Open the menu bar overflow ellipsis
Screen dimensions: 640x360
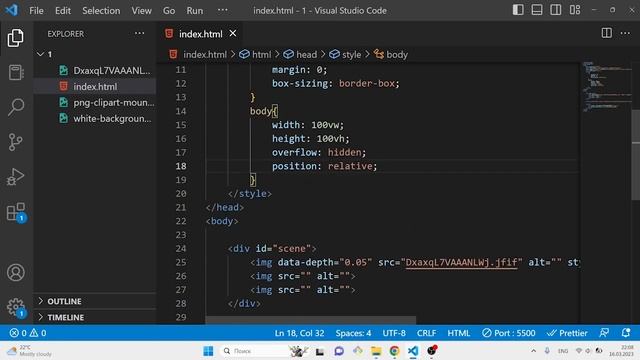point(222,10)
